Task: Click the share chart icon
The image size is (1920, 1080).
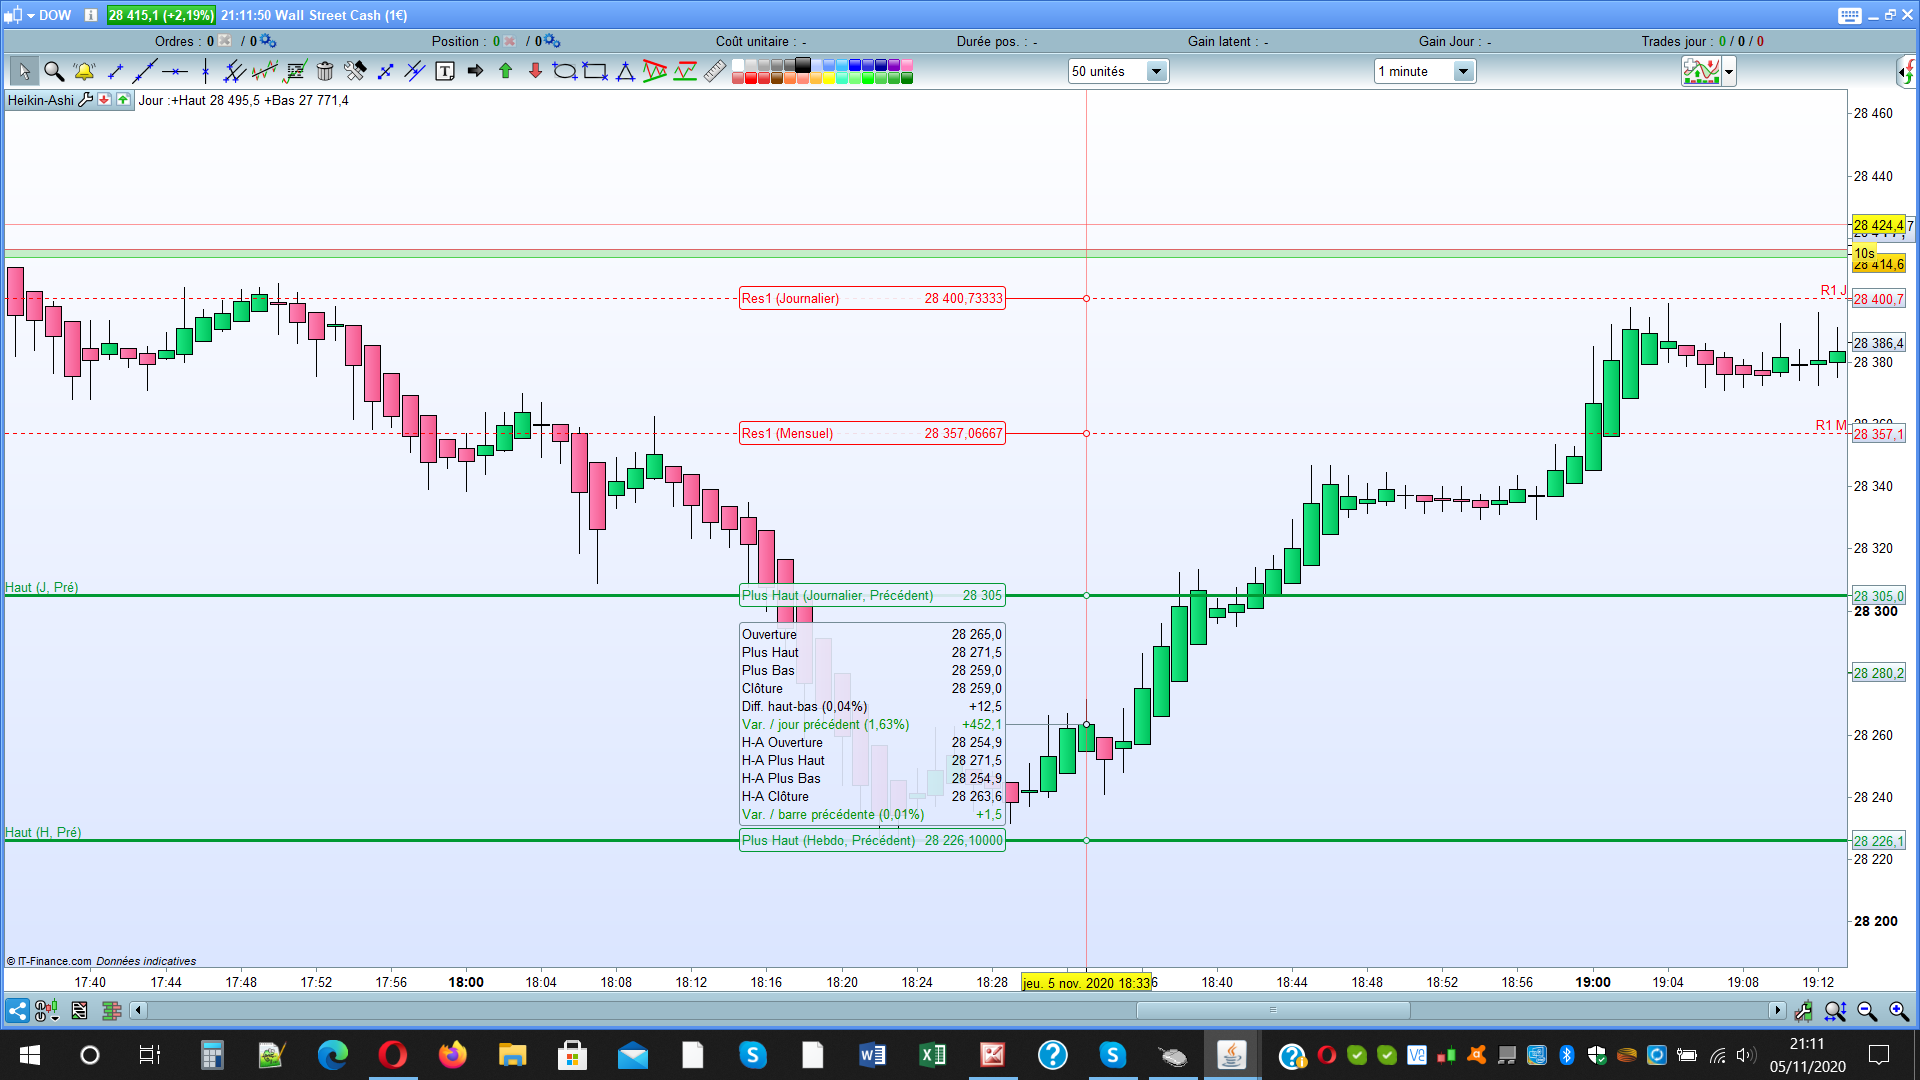Action: pyautogui.click(x=17, y=1011)
